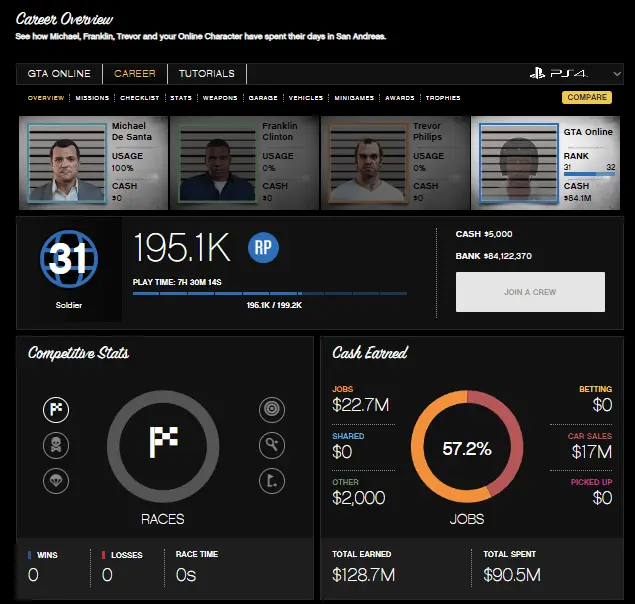Image resolution: width=635 pixels, height=604 pixels.
Task: Click the Join a Crew button
Action: click(530, 292)
